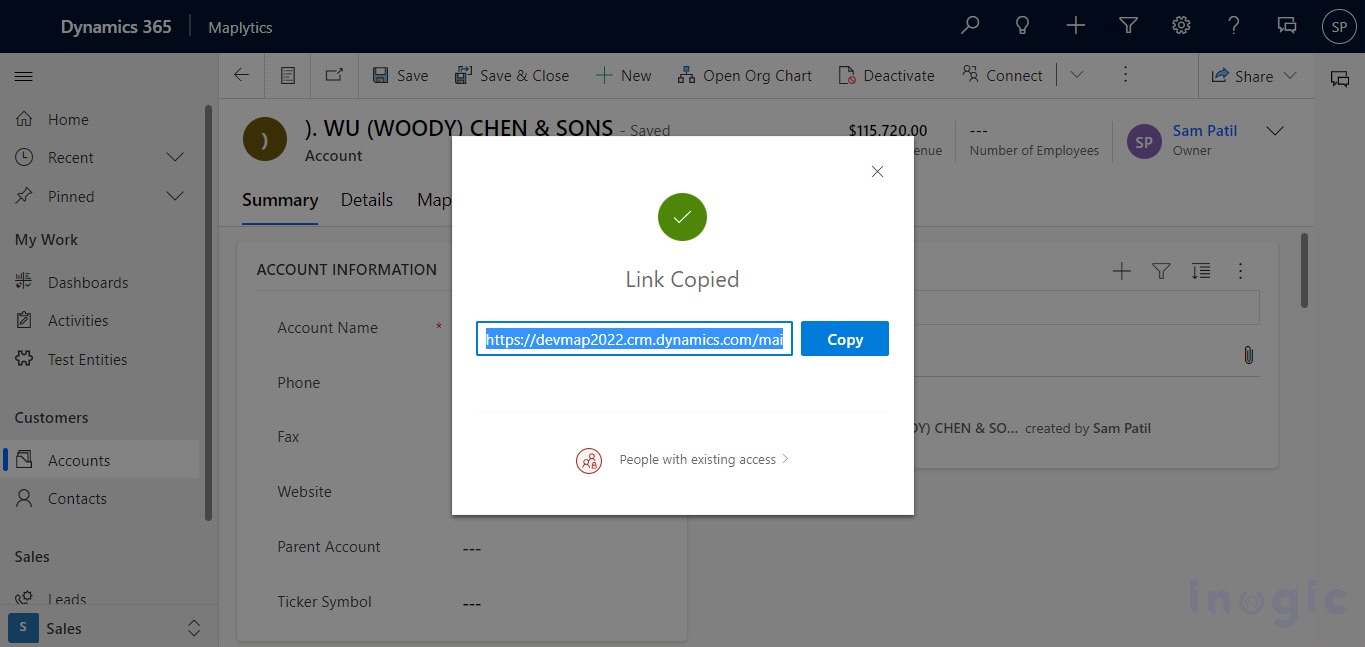
Task: Click the attachment paperclip icon
Action: (x=1248, y=355)
